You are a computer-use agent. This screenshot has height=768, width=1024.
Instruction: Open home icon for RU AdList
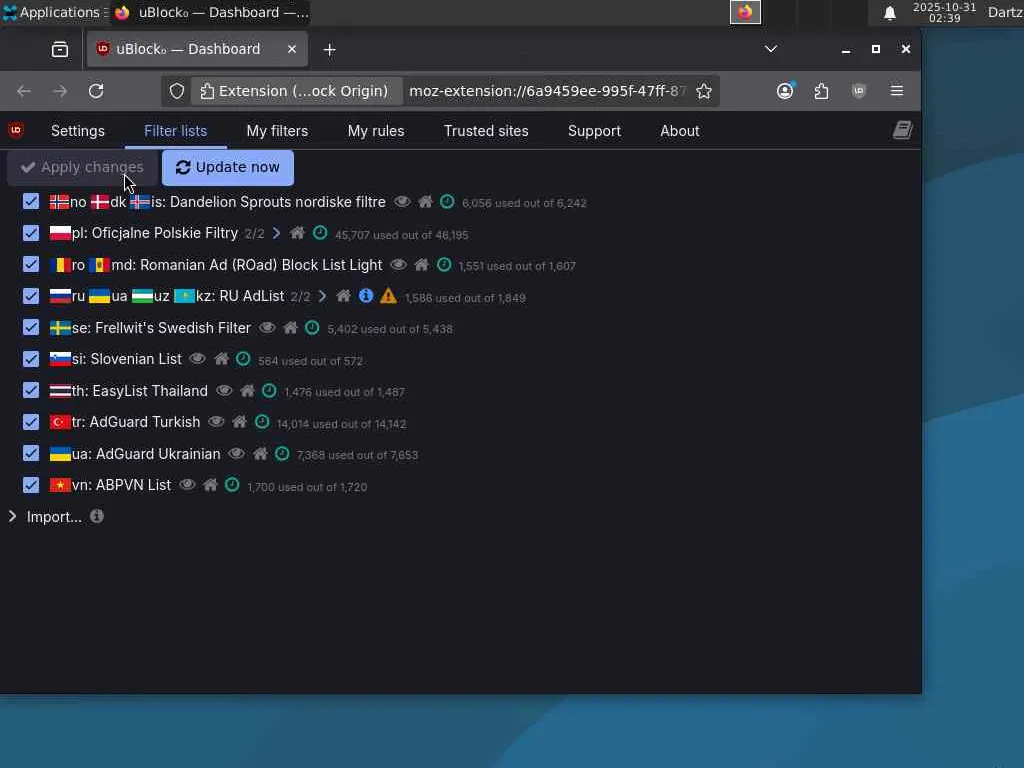(x=344, y=296)
